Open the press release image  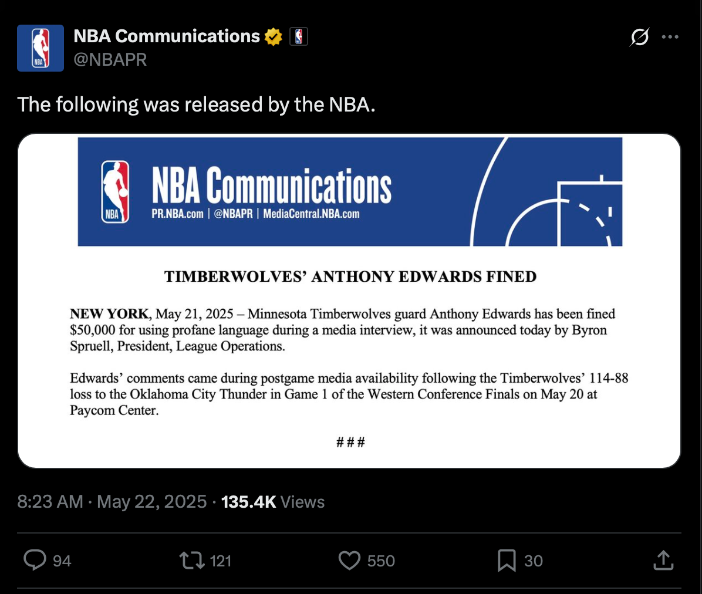[x=350, y=301]
